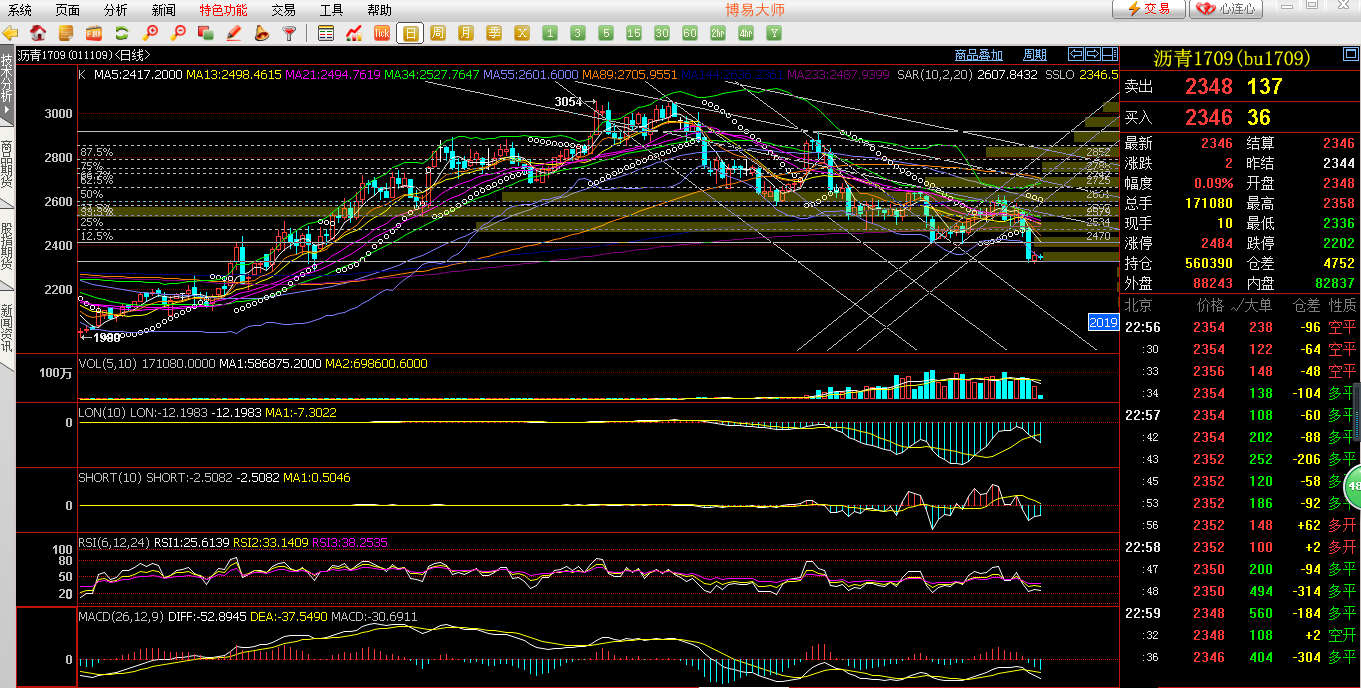Zoom out with the minus magnifier icon

point(179,33)
